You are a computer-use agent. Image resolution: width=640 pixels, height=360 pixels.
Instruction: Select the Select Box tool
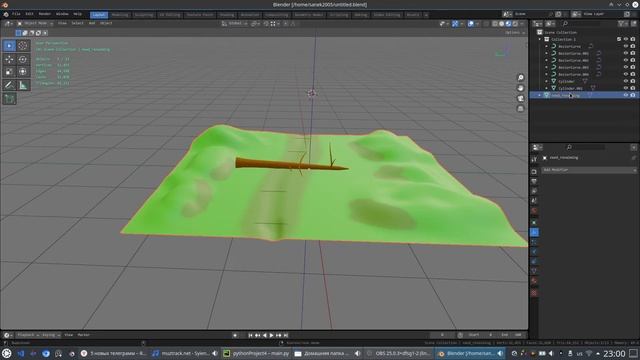tap(9, 46)
